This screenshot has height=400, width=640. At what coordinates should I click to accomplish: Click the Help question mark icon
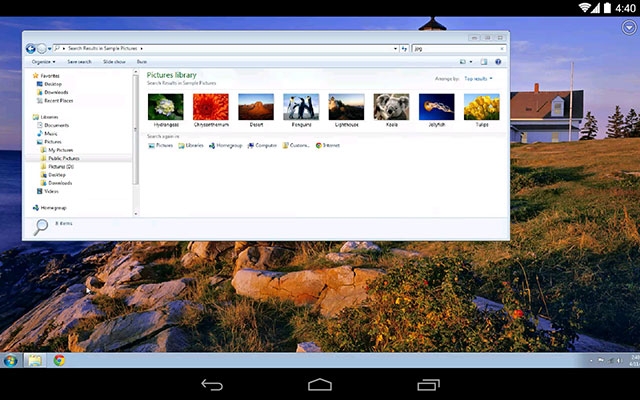(x=497, y=61)
